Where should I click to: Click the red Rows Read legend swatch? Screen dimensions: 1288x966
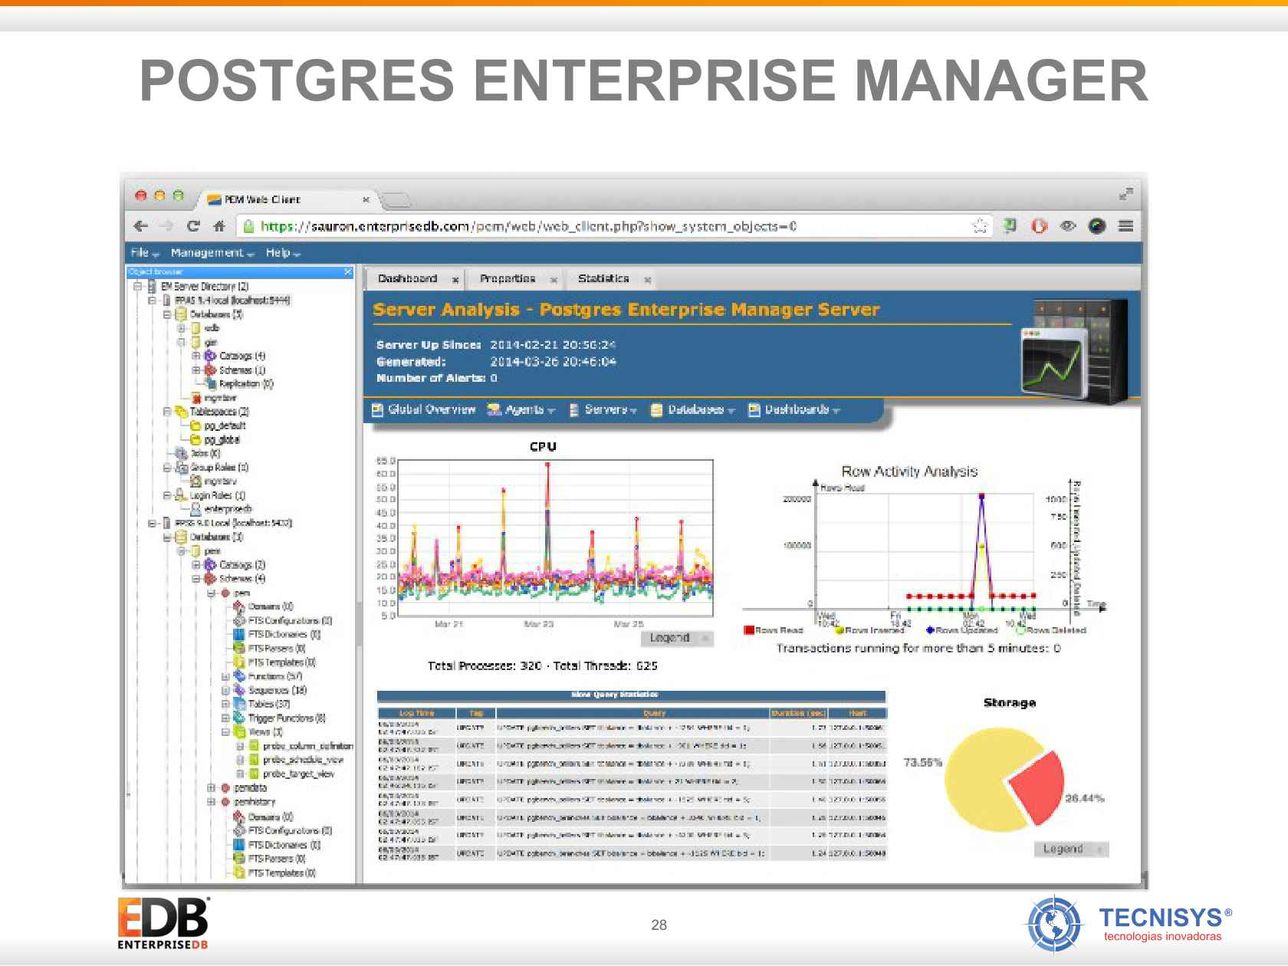click(x=748, y=630)
